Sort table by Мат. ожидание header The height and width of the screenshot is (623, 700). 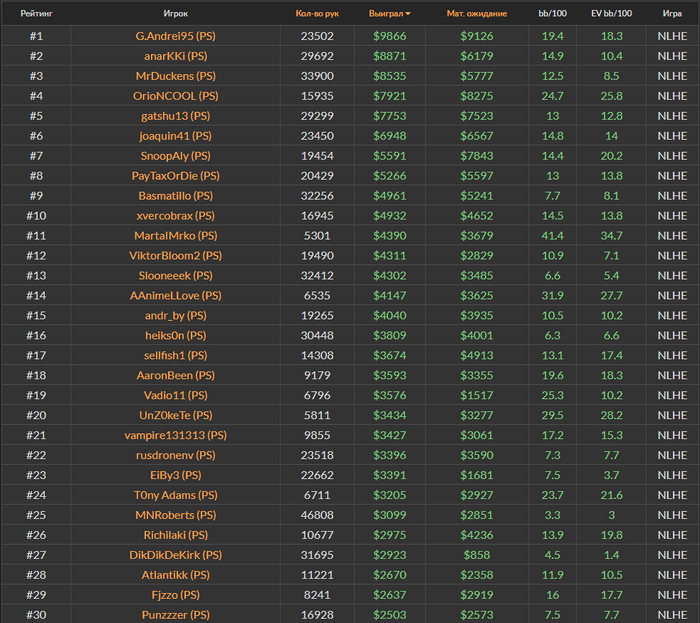coord(476,14)
